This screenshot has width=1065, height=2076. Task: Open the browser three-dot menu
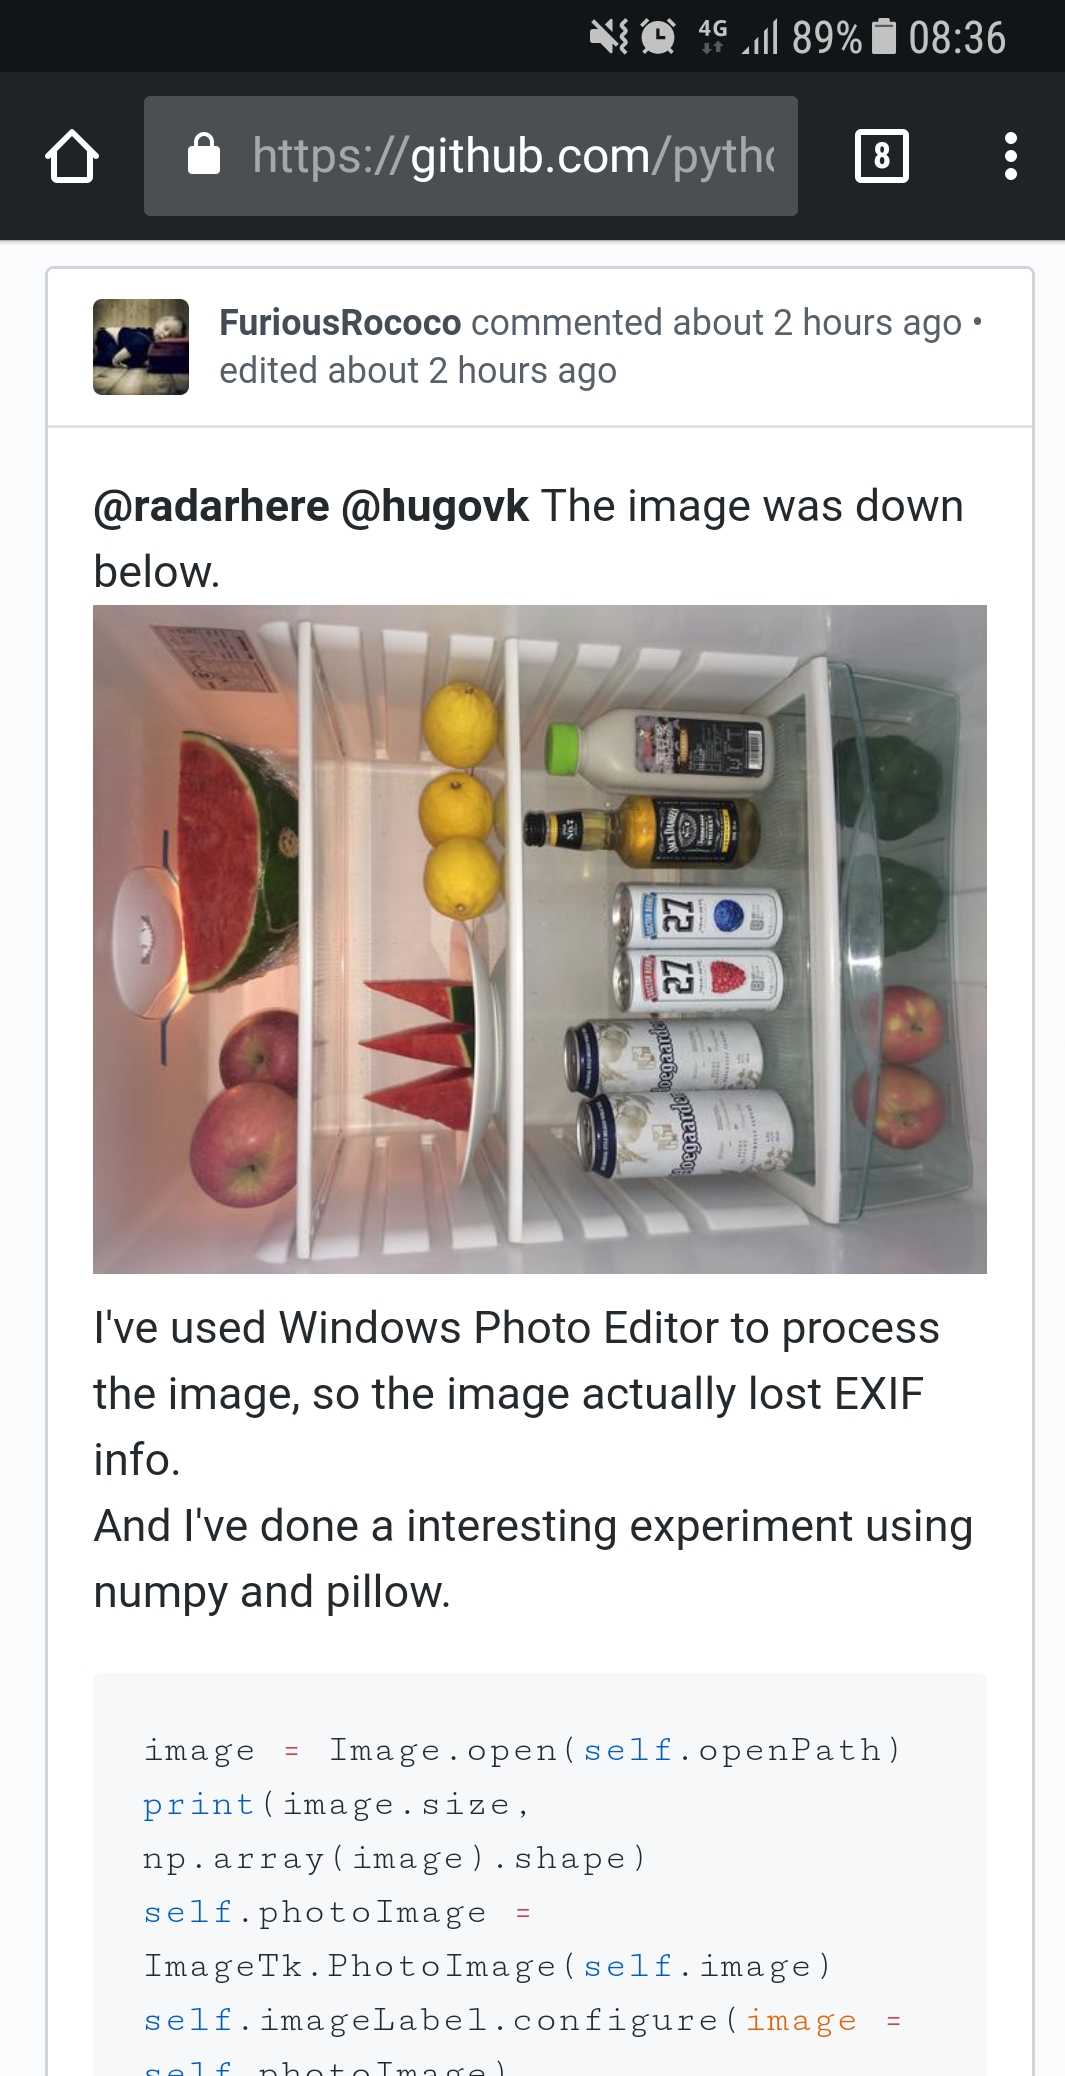[1011, 156]
